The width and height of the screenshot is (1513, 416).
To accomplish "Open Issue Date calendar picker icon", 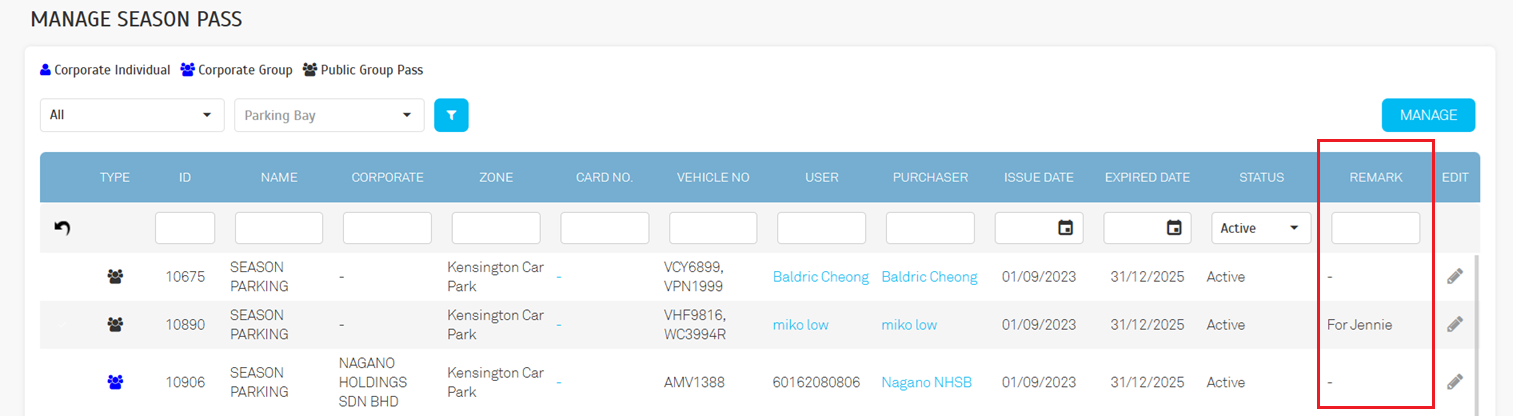I will coord(1066,228).
